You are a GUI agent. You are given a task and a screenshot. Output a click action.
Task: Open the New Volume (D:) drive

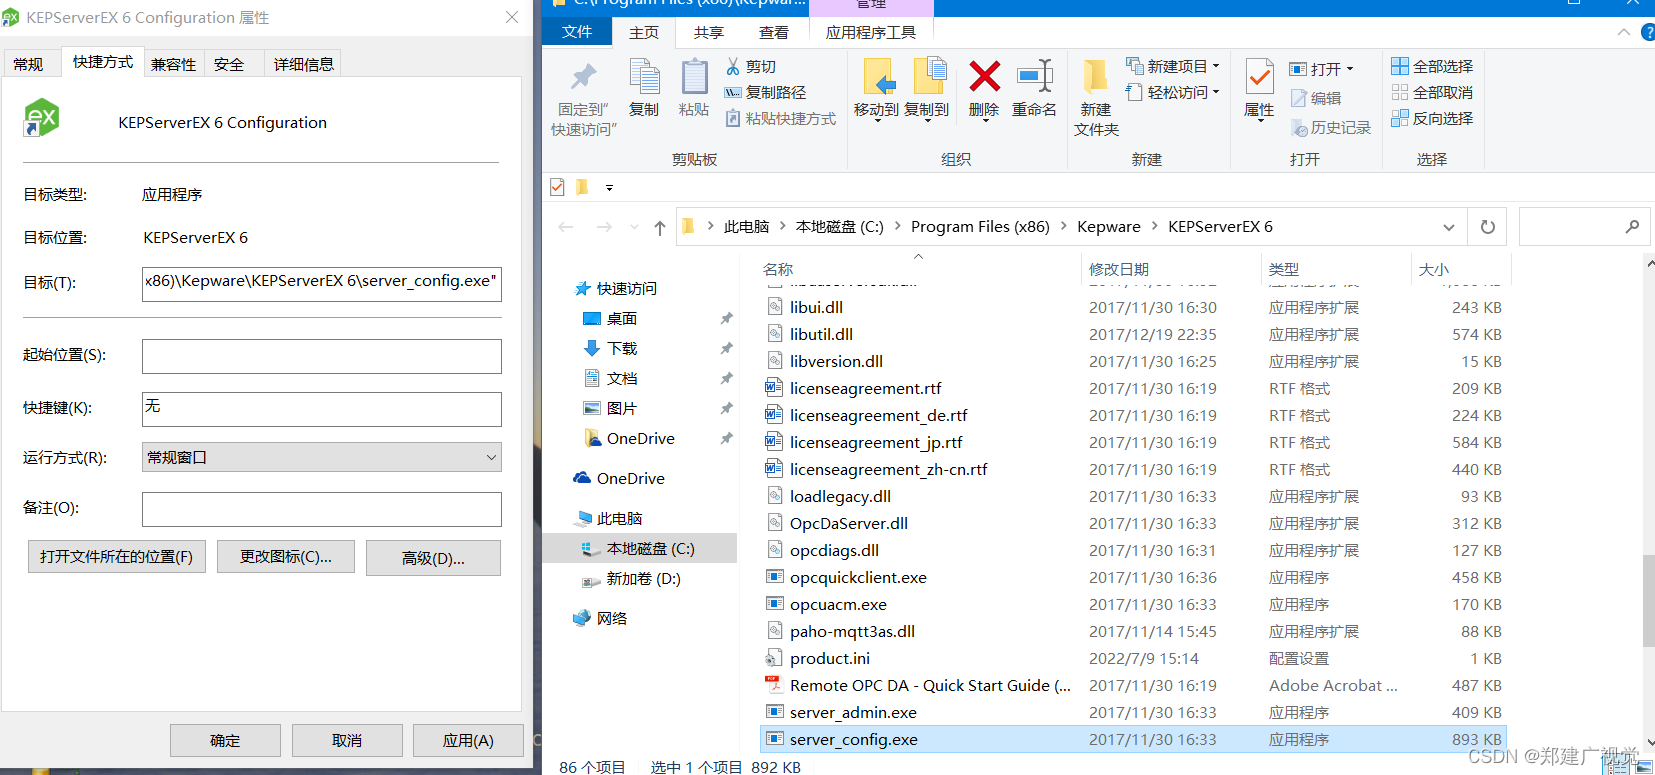tap(632, 579)
